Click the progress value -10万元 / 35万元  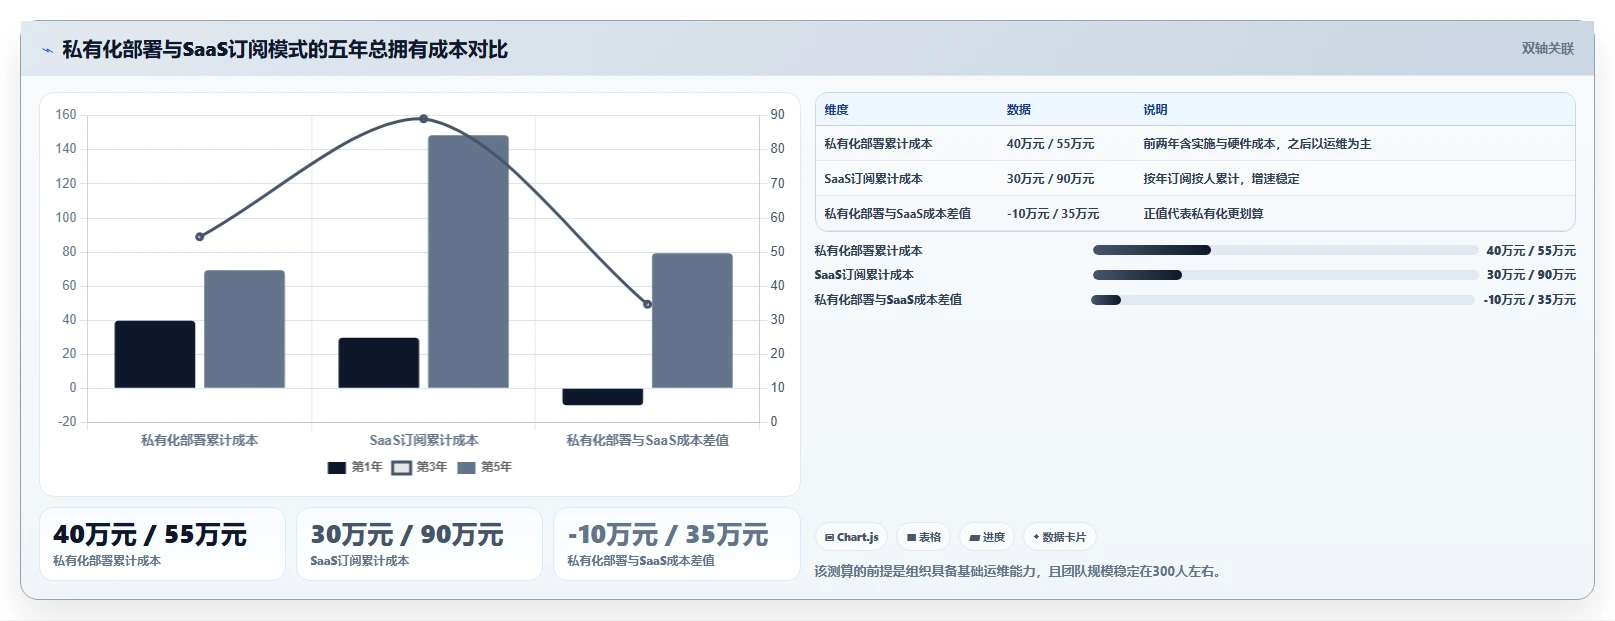pos(1529,300)
